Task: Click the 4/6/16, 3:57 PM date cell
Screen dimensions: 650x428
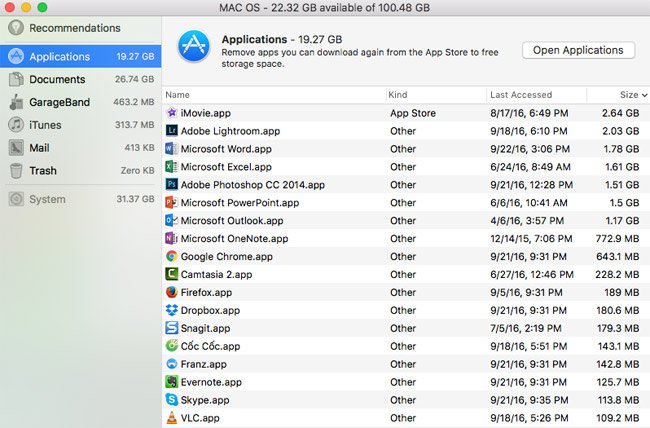Action: 527,221
